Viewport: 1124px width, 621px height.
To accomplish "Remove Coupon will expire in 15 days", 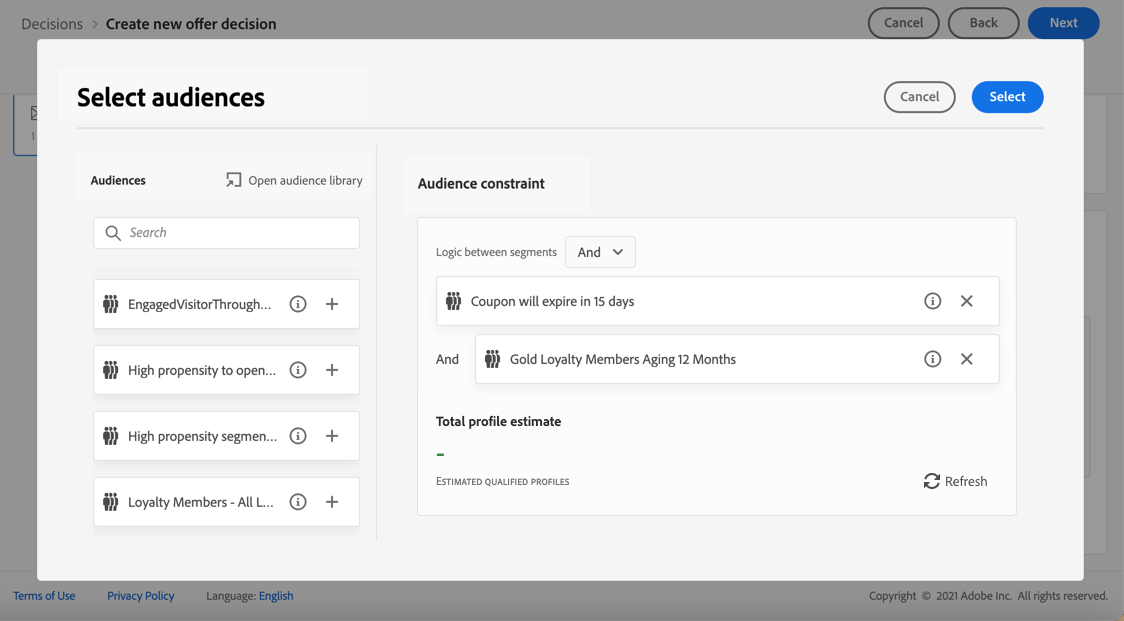I will 966,301.
